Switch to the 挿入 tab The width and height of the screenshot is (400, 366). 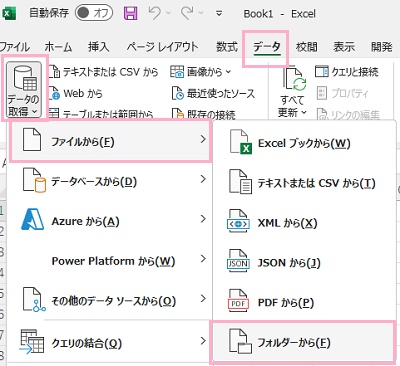99,47
